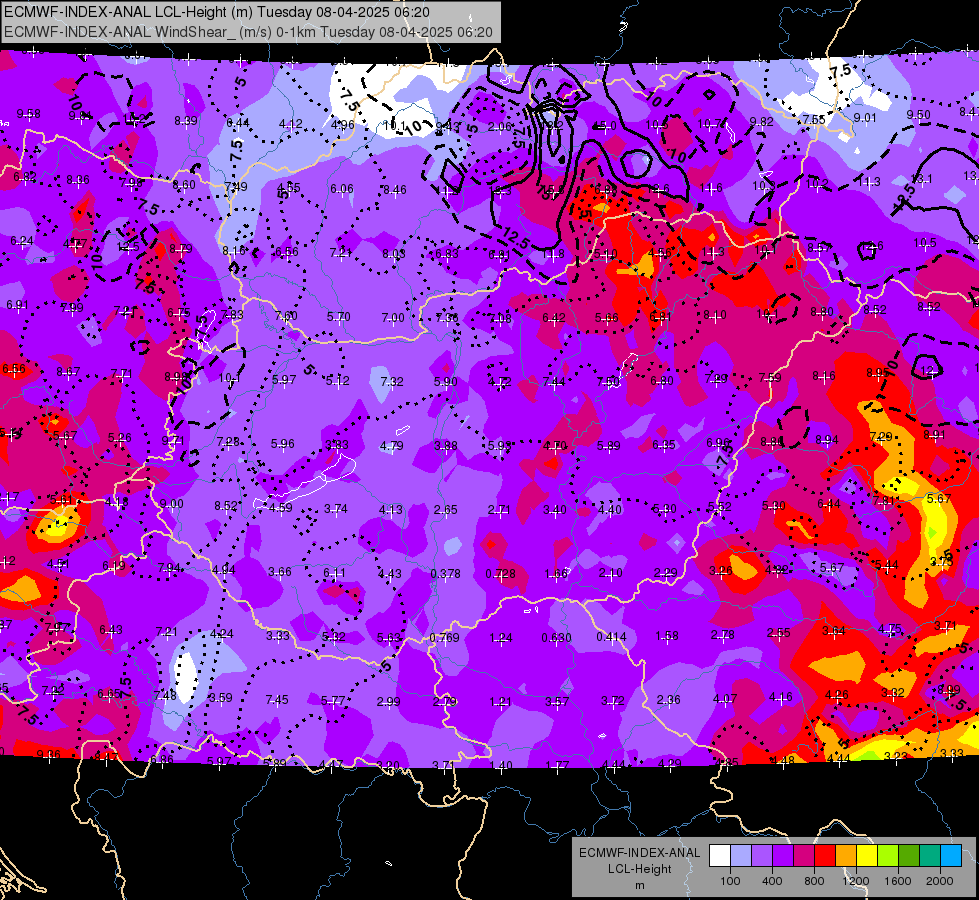Screen dimensions: 979x900
Task: Click the grid value 2.06
Action: coord(499,127)
